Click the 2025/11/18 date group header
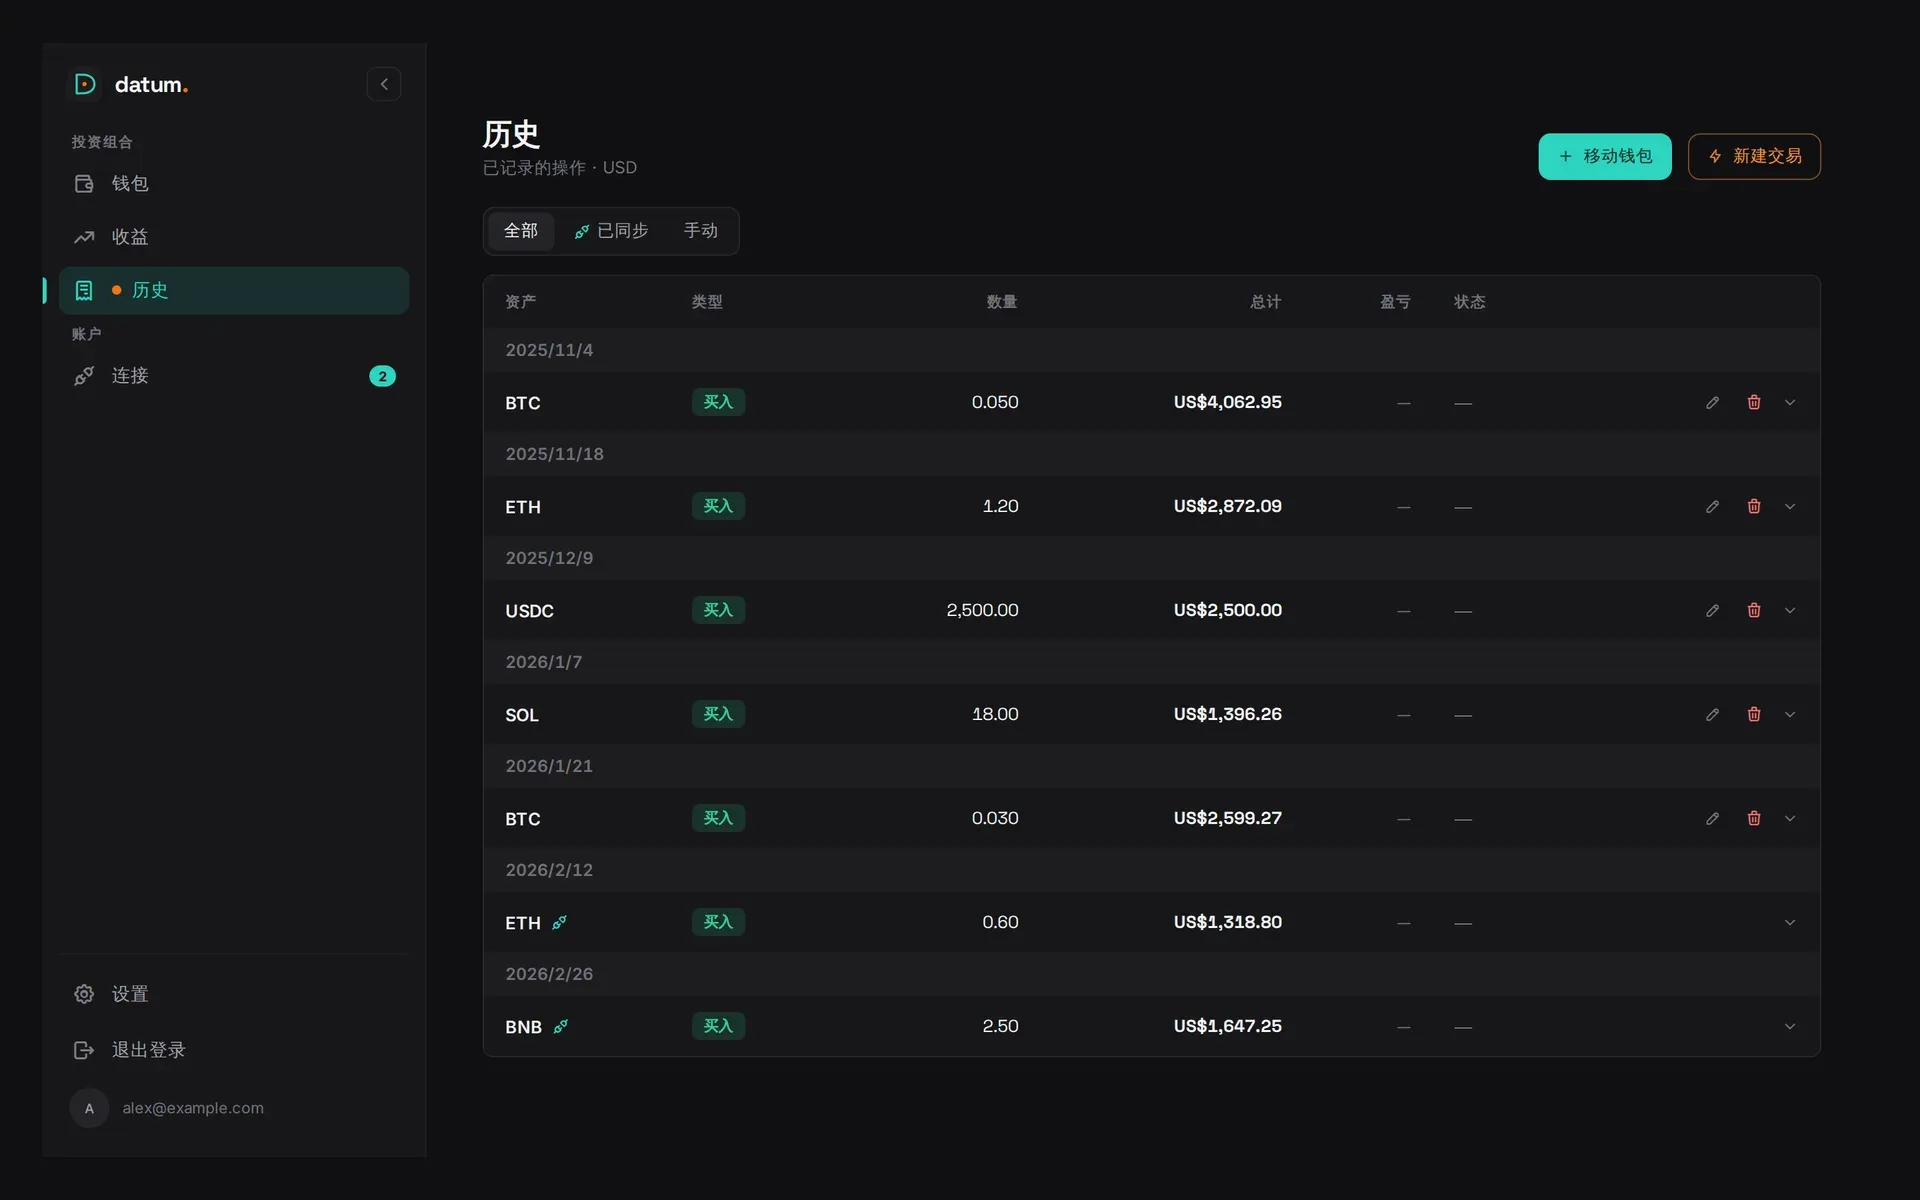Screen dimensions: 1920x1200 [1151, 454]
